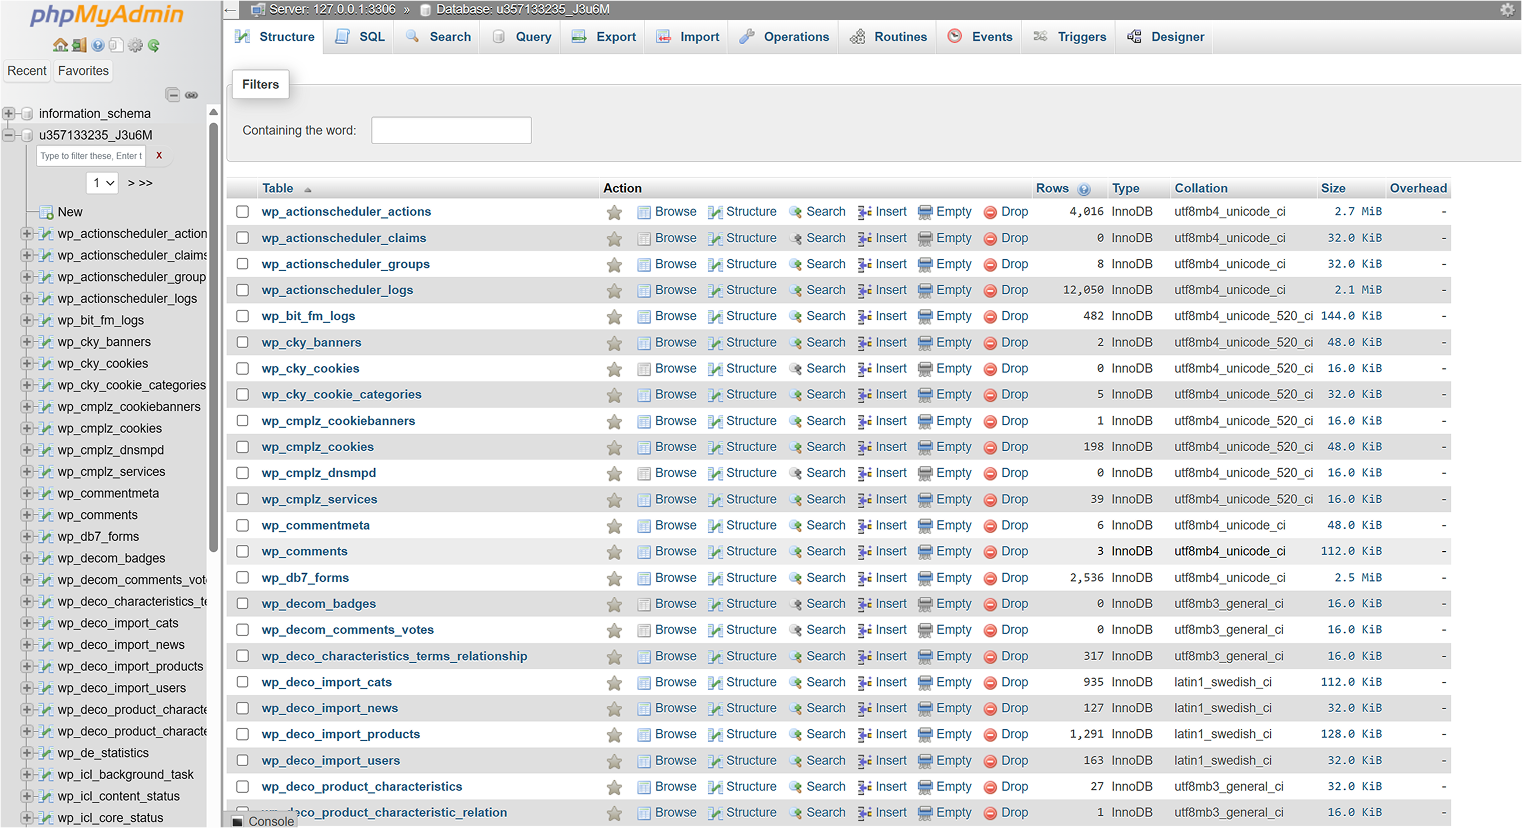Click red Drop icon for wp_deco_import_cats
The width and height of the screenshot is (1522, 828).
click(990, 683)
